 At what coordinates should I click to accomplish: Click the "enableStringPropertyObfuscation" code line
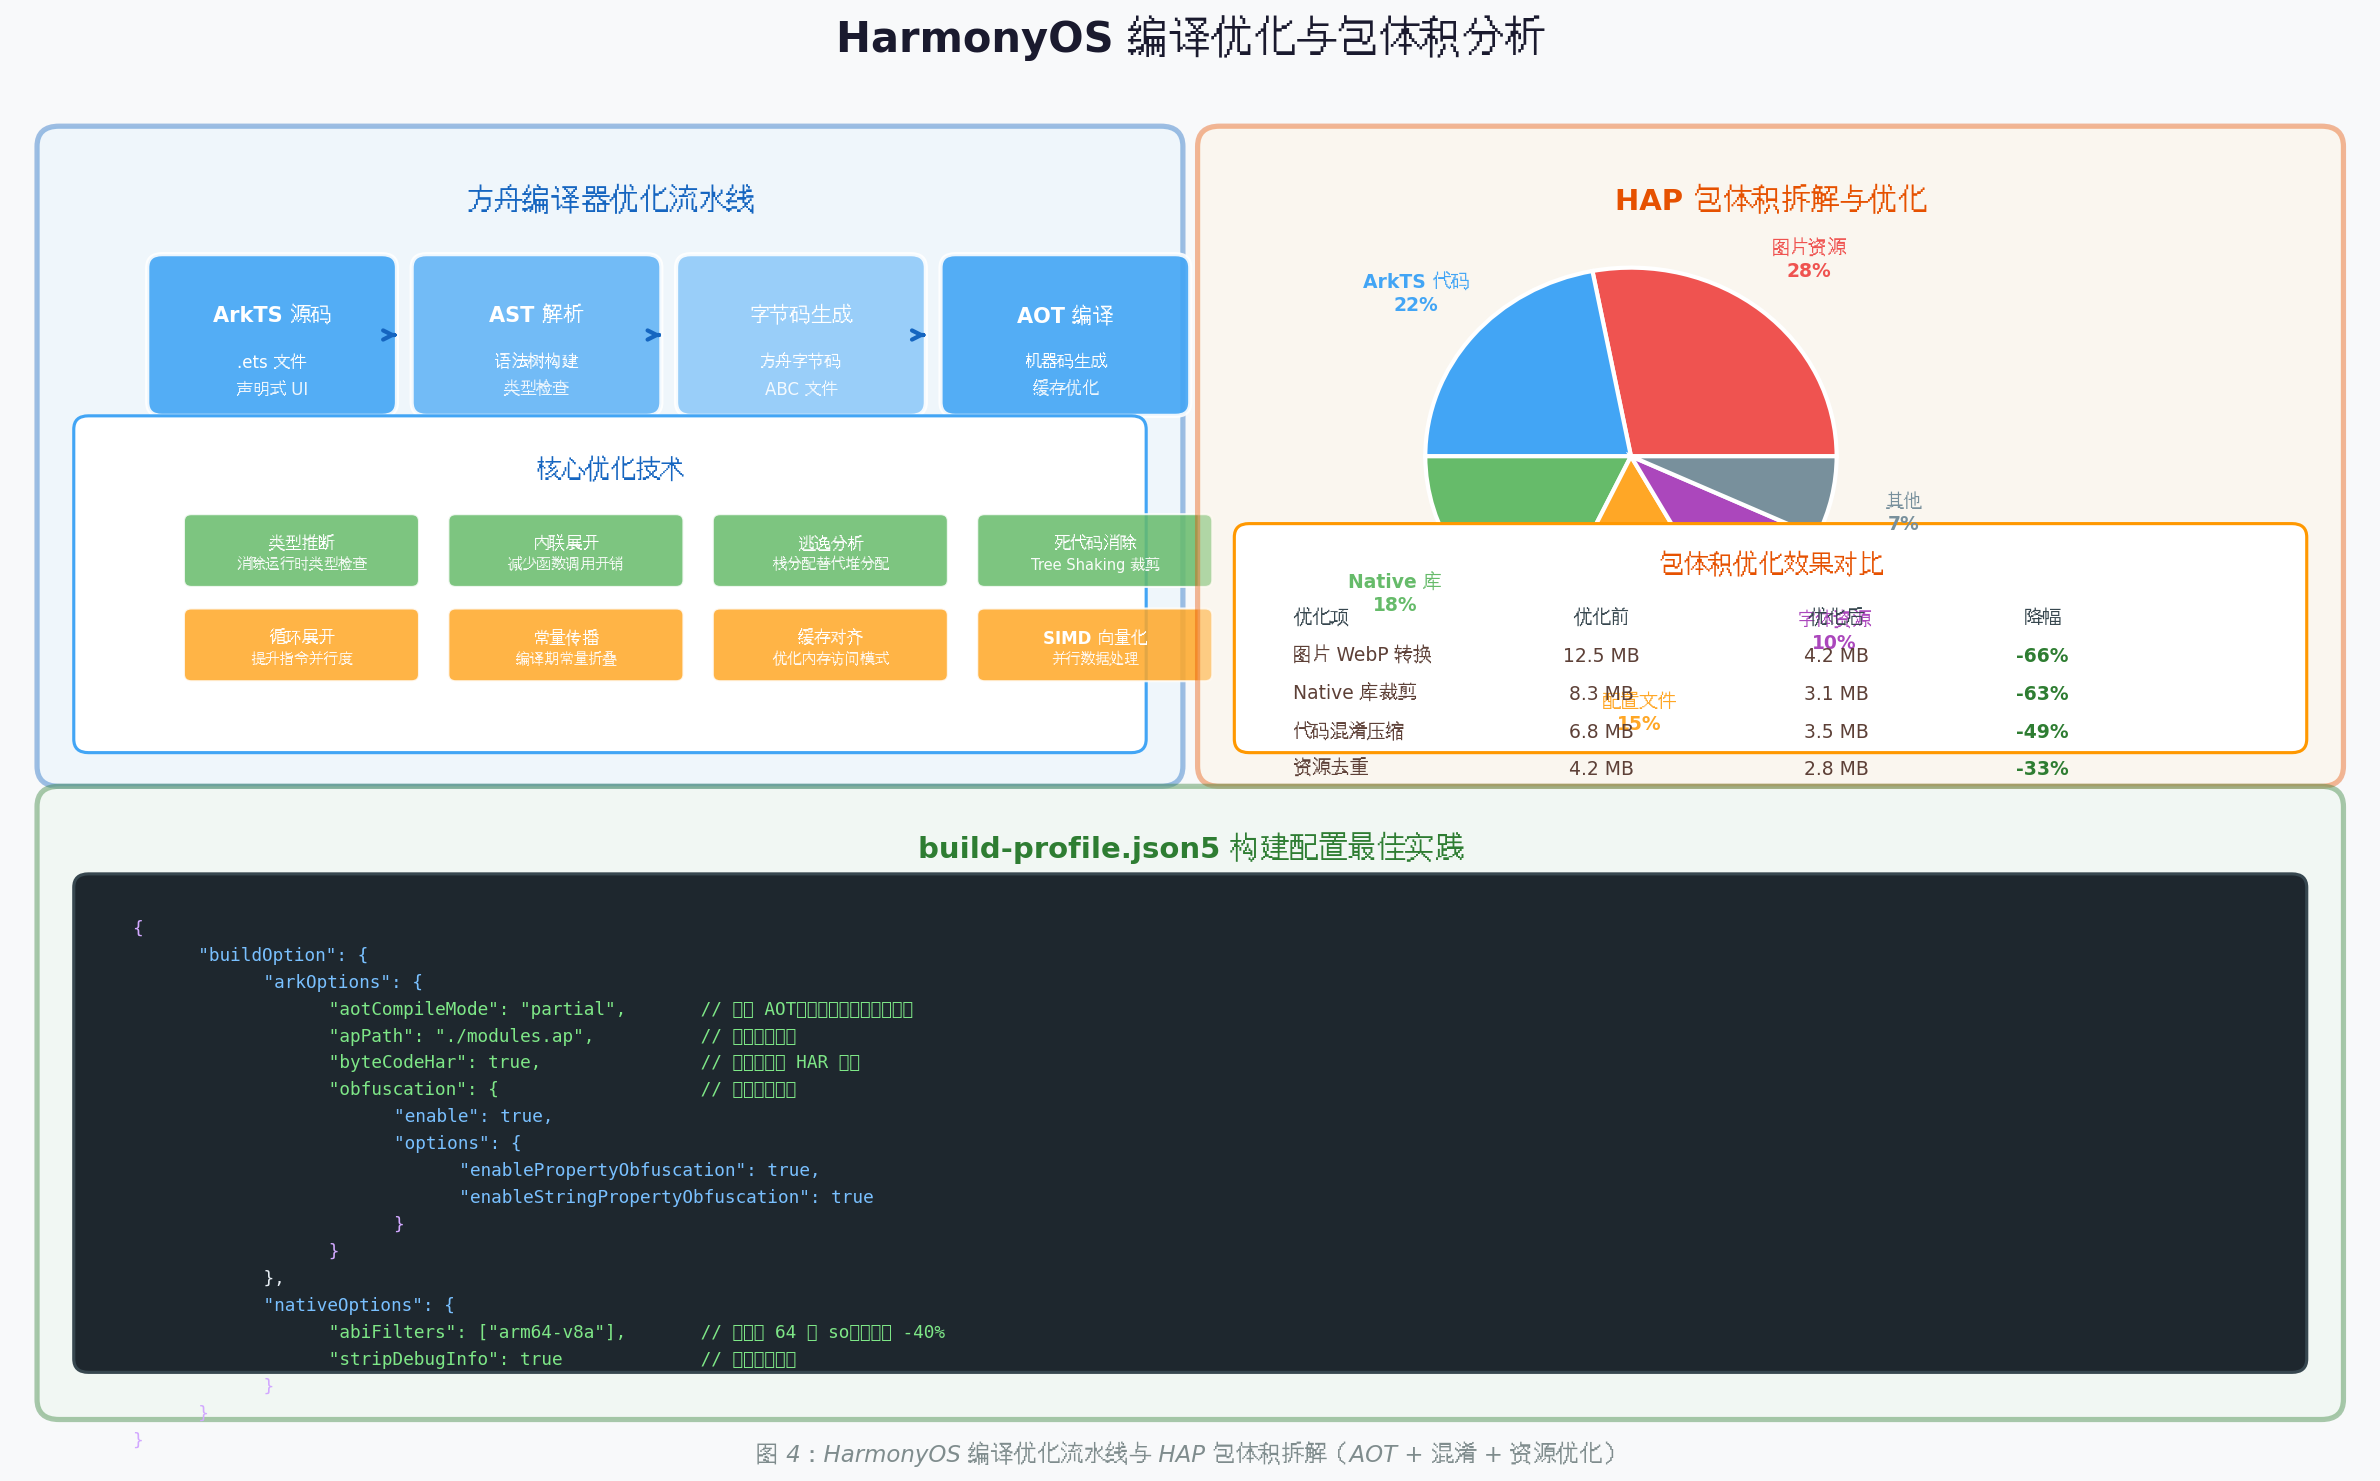(666, 1197)
